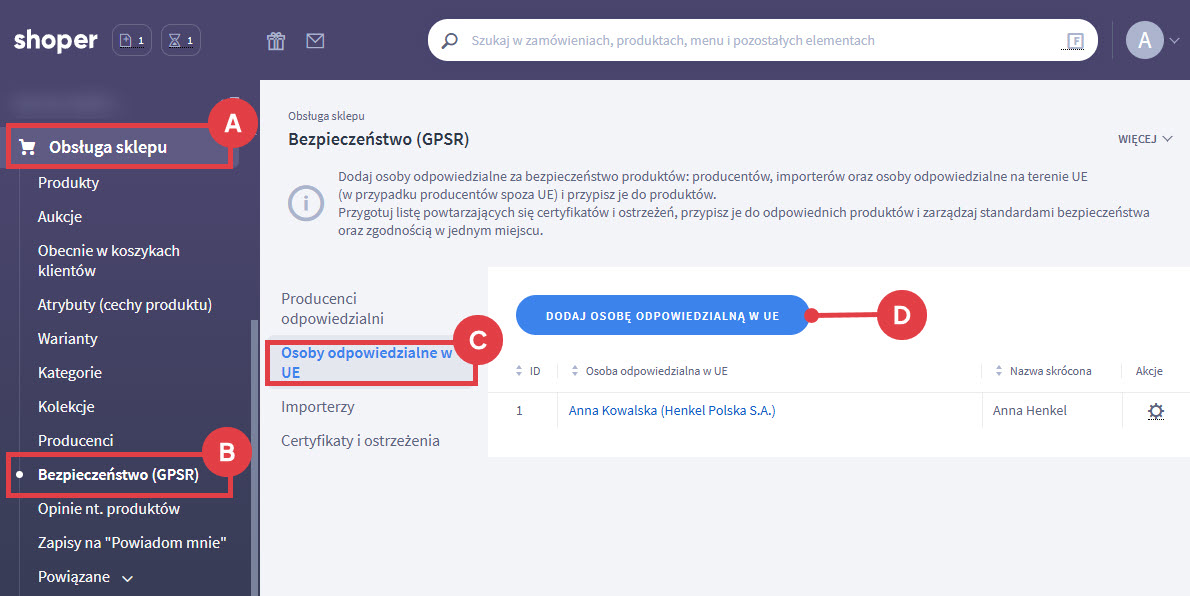Open Warianty in sidebar
This screenshot has height=596, width=1190.
(x=68, y=339)
